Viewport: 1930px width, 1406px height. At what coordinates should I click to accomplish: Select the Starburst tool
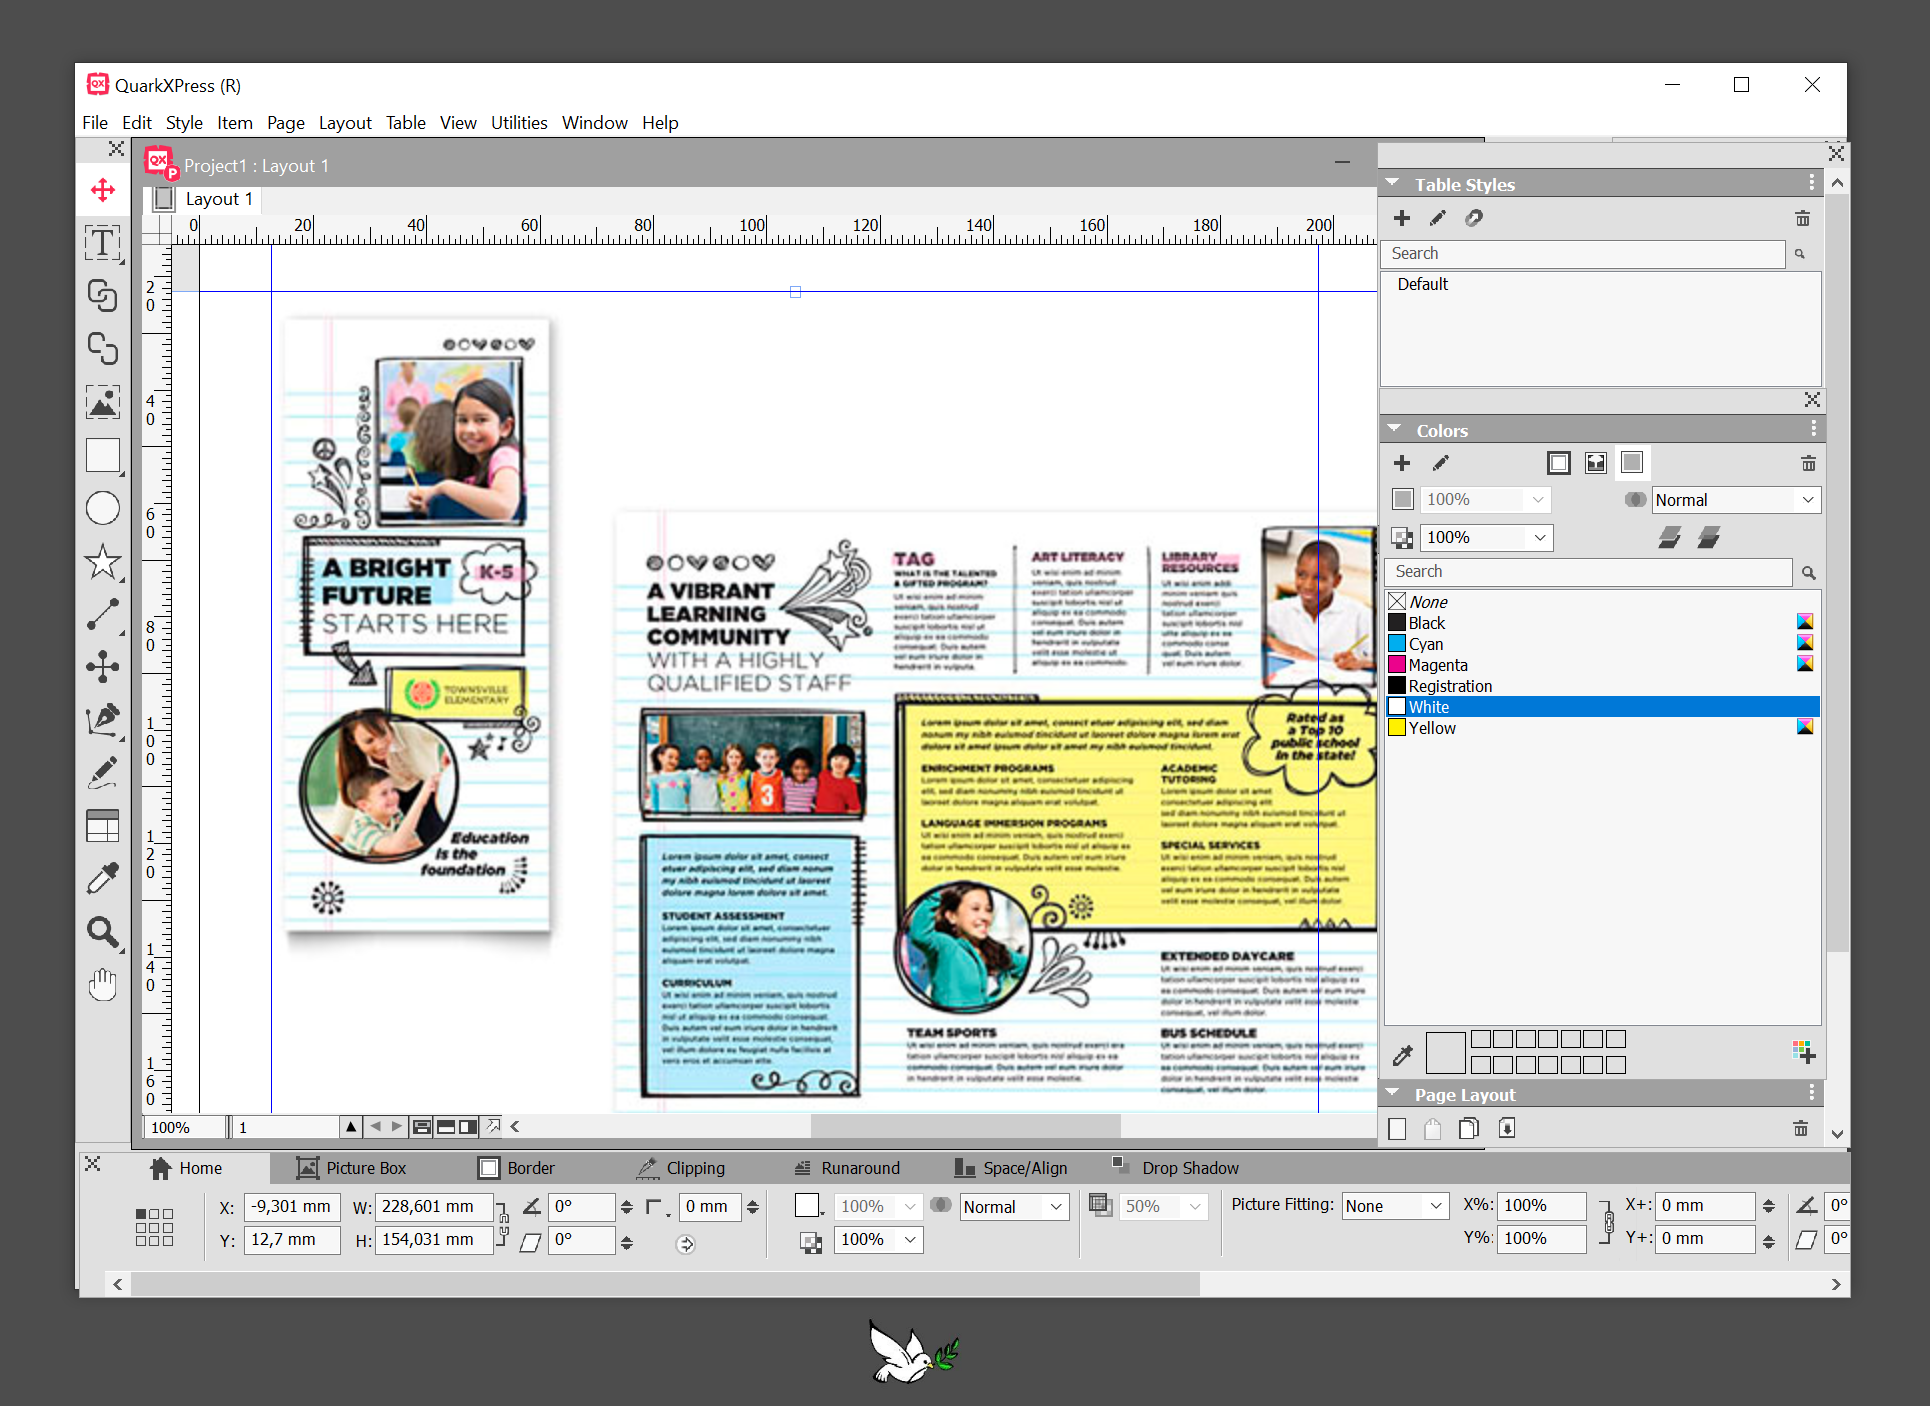102,561
